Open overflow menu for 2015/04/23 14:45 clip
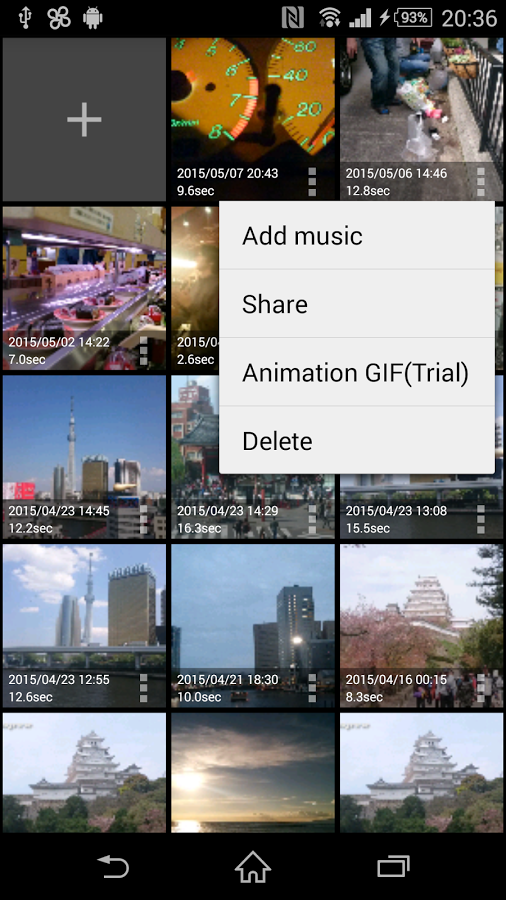The width and height of the screenshot is (506, 900). [143, 519]
